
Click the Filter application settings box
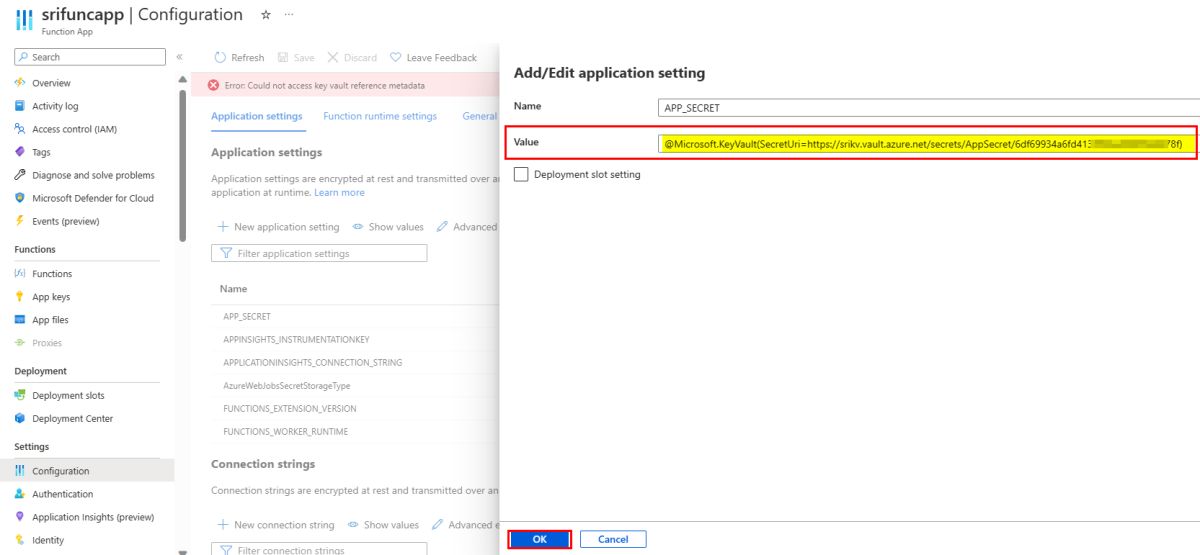click(319, 254)
